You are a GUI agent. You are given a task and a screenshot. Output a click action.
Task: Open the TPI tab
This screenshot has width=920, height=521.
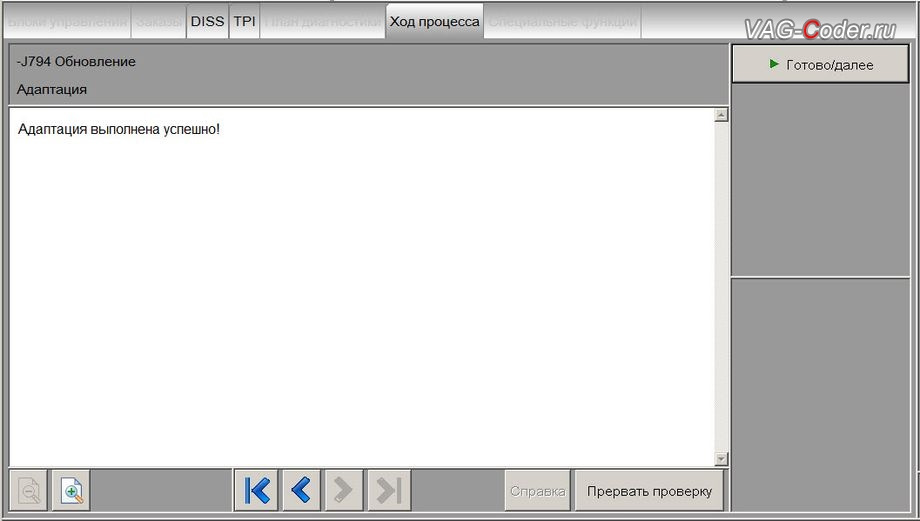[x=244, y=22]
